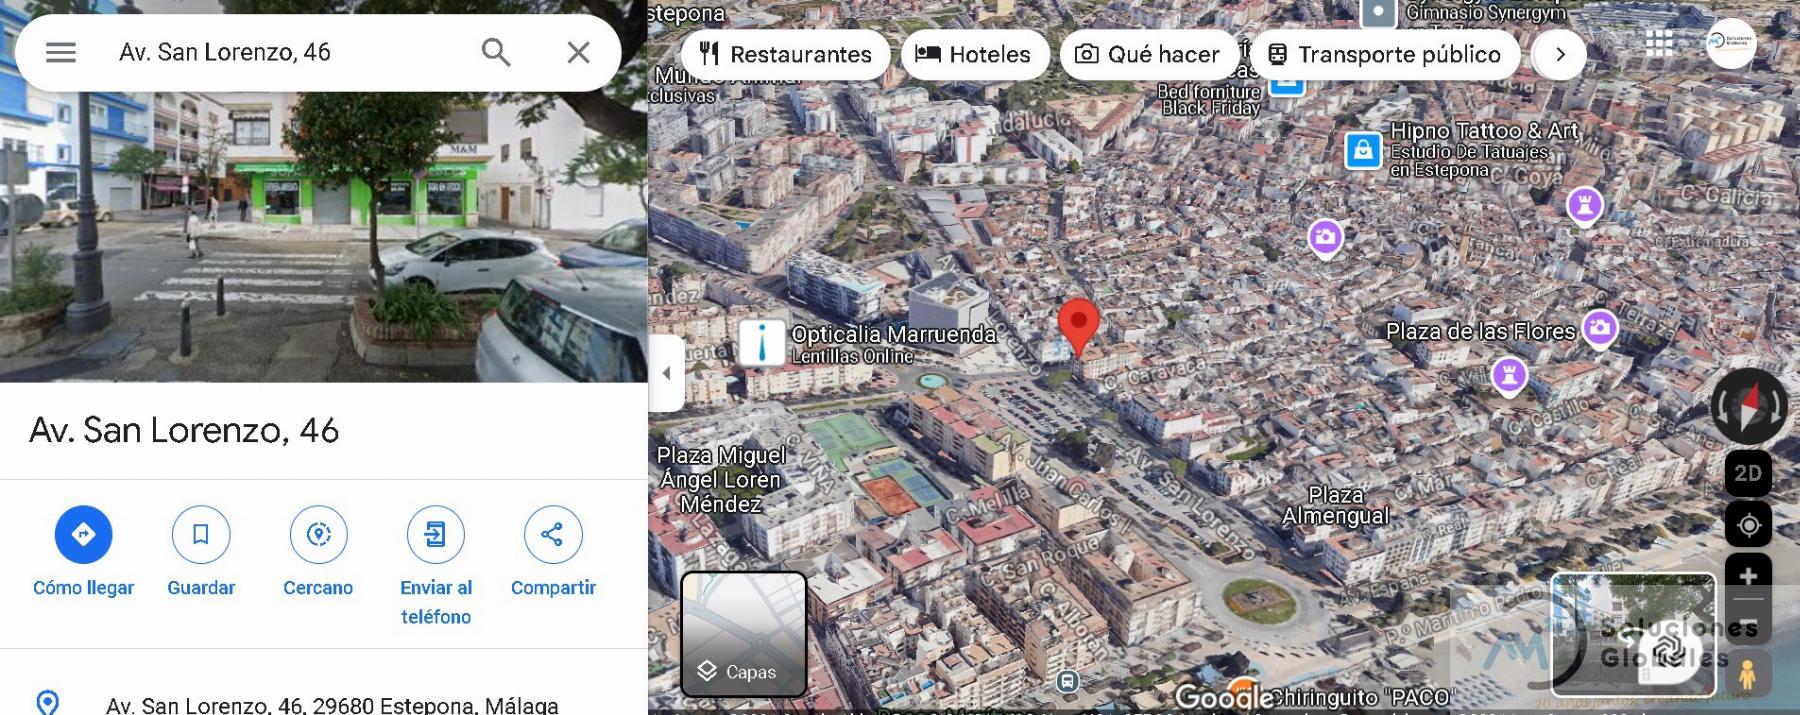Click the Qué hacer chip

(x=1147, y=54)
